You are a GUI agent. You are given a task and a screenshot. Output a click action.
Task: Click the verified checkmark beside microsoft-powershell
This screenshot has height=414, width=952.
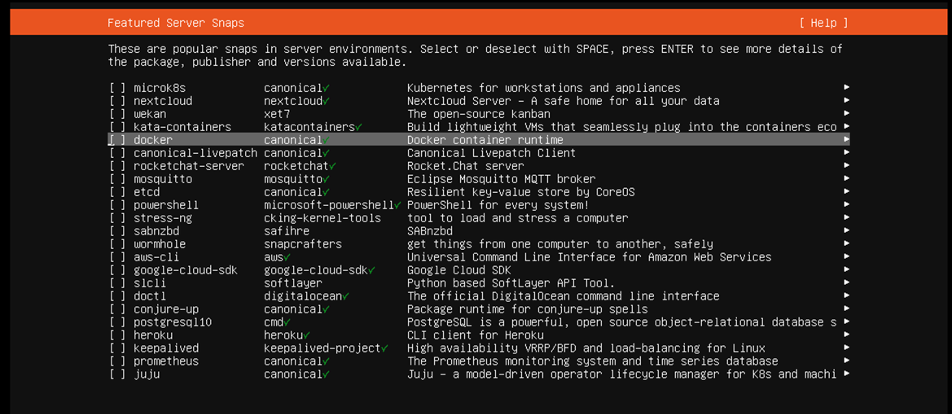(x=398, y=205)
